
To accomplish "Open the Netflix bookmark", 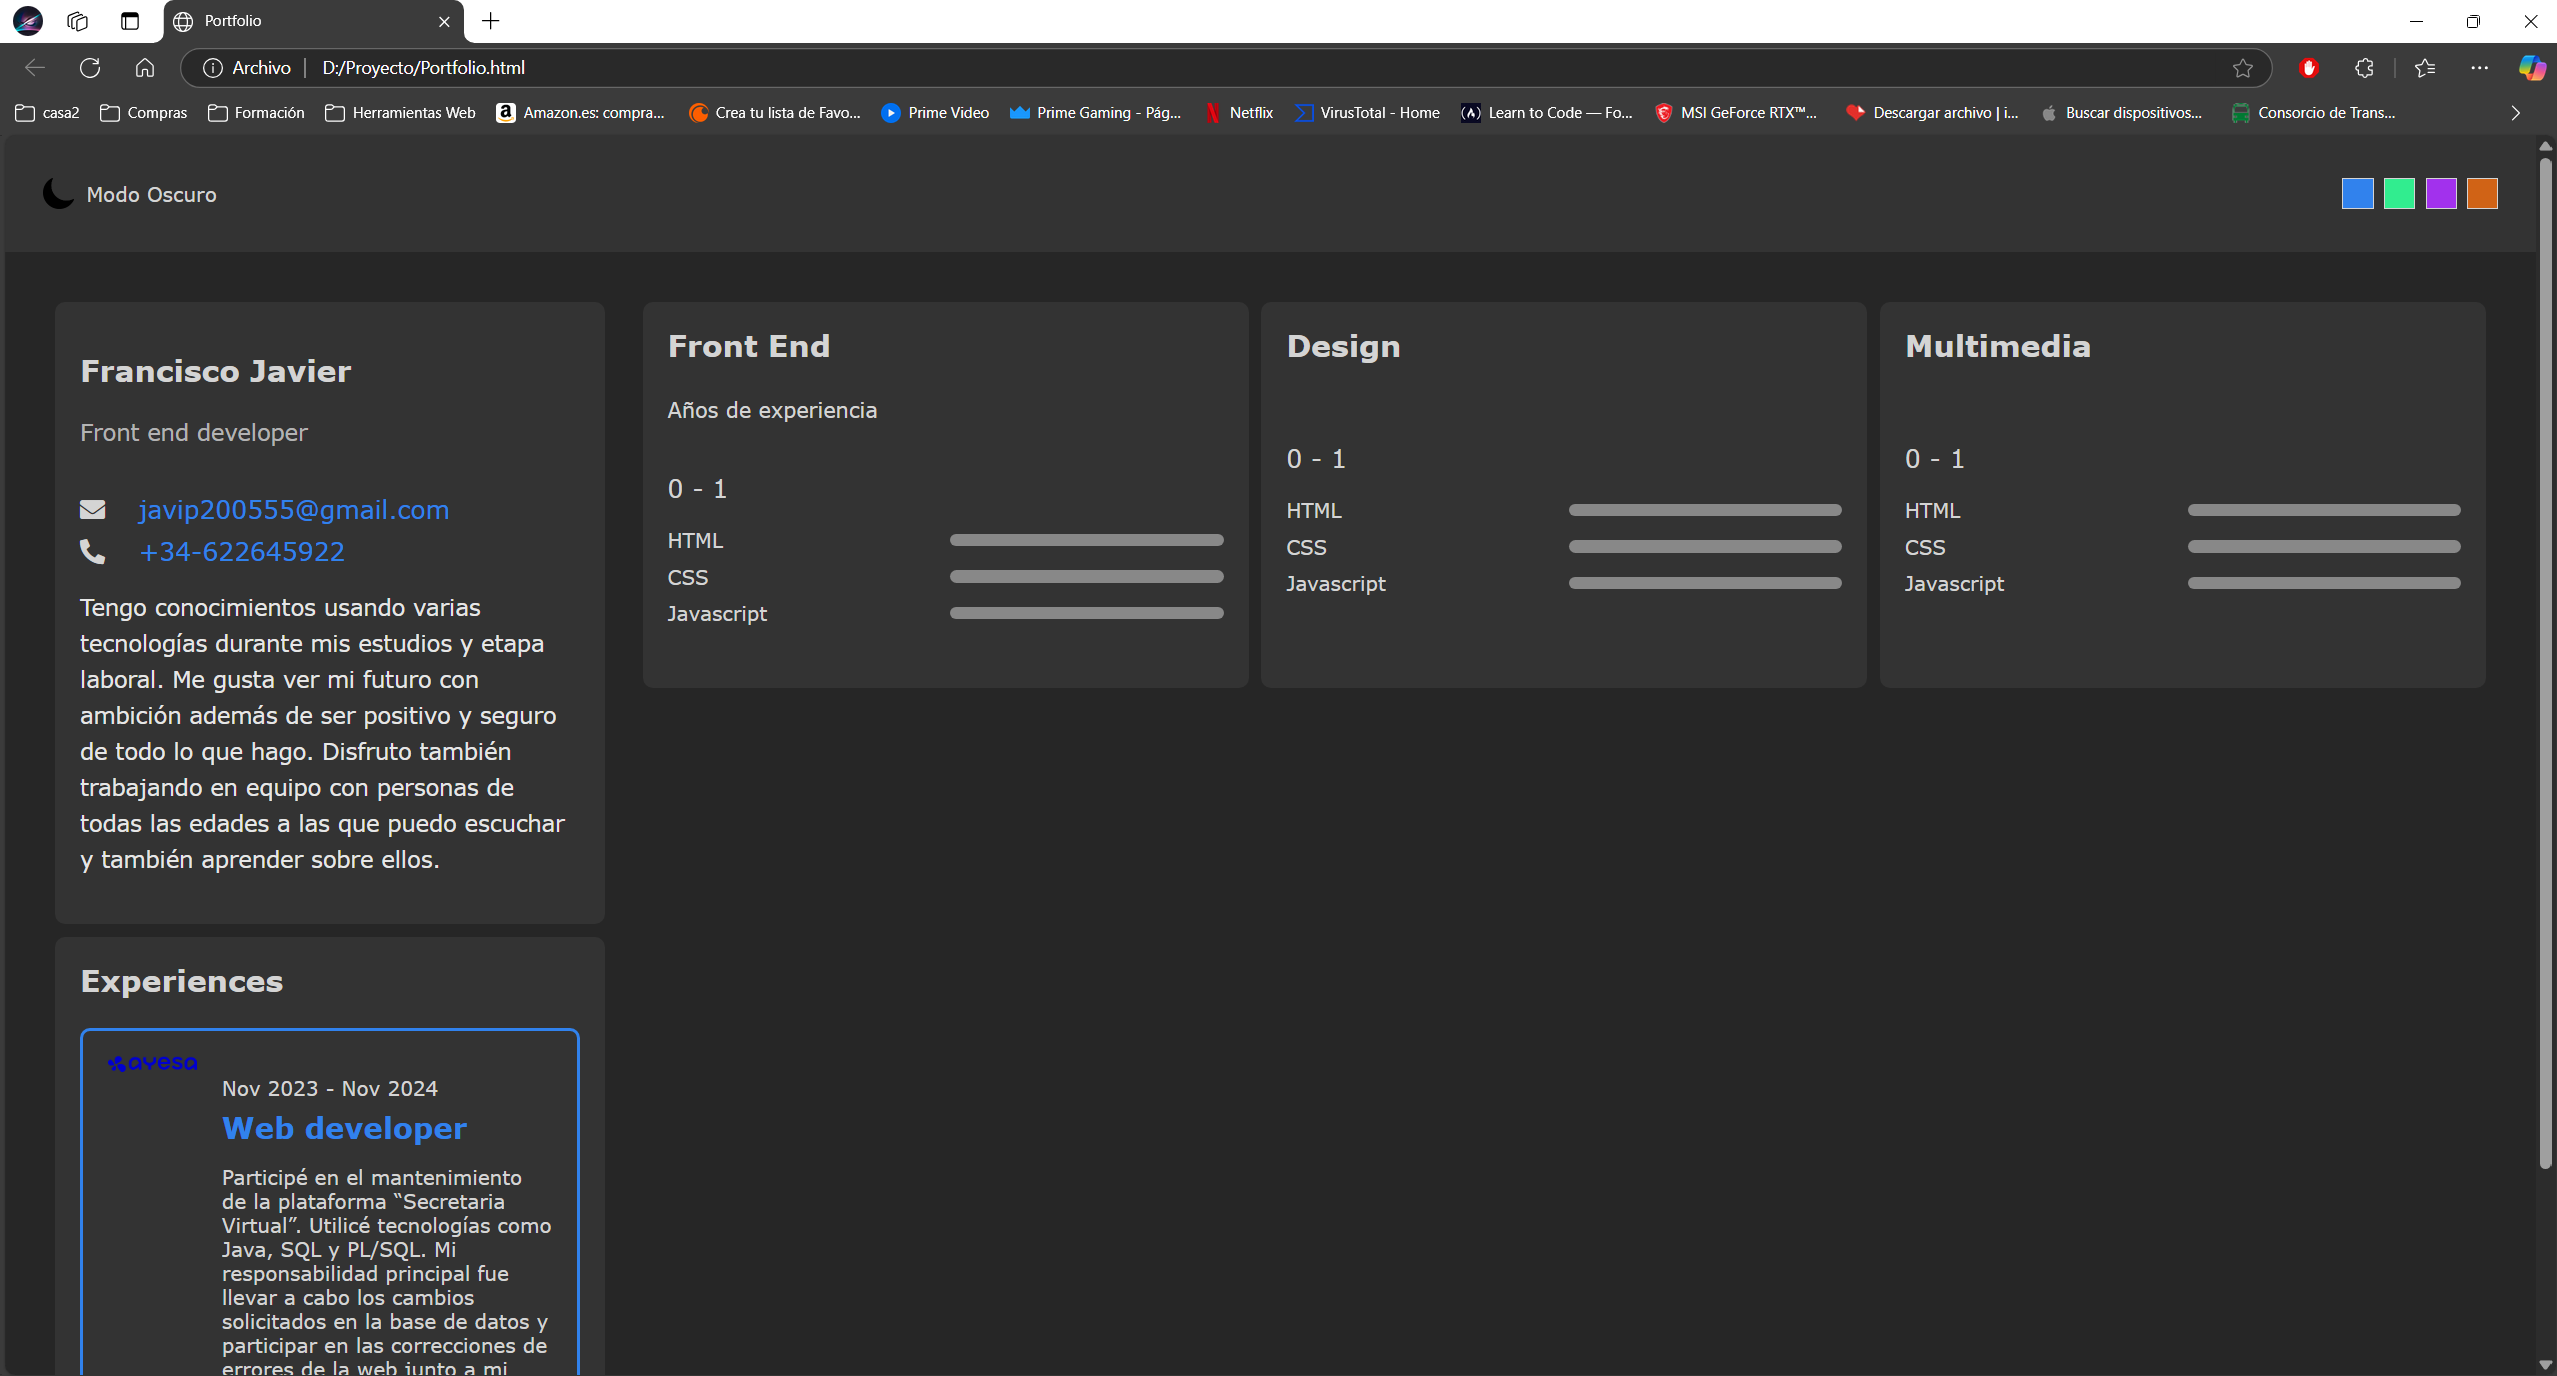I will click(1238, 113).
